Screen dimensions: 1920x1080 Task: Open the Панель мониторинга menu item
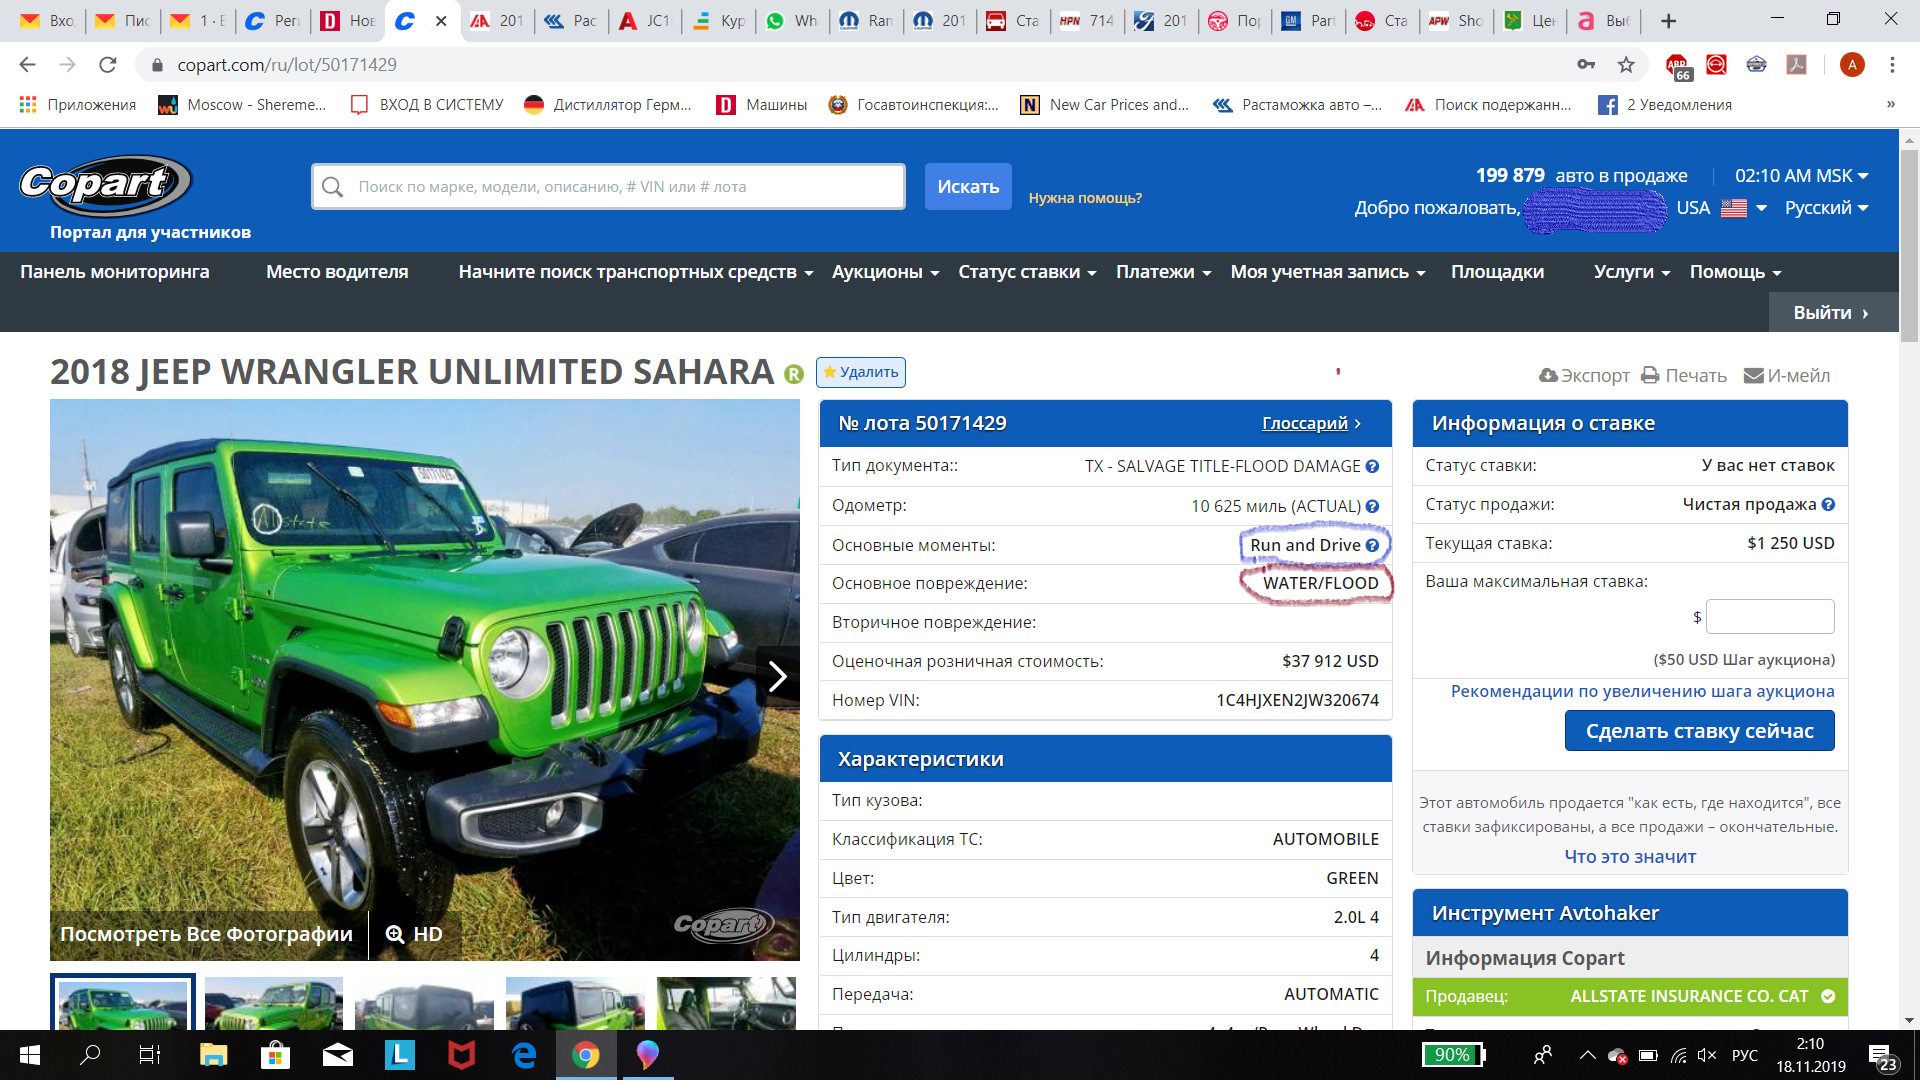115,272
